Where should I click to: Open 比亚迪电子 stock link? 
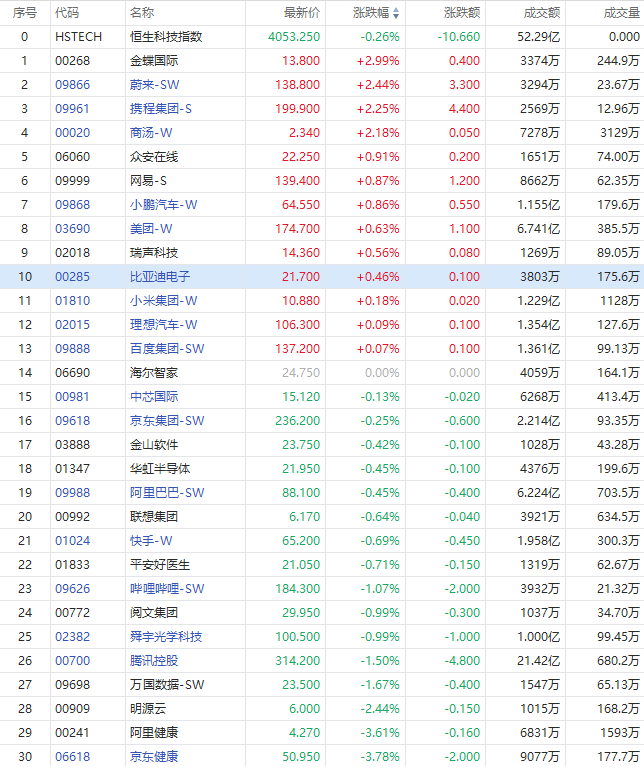coord(160,277)
